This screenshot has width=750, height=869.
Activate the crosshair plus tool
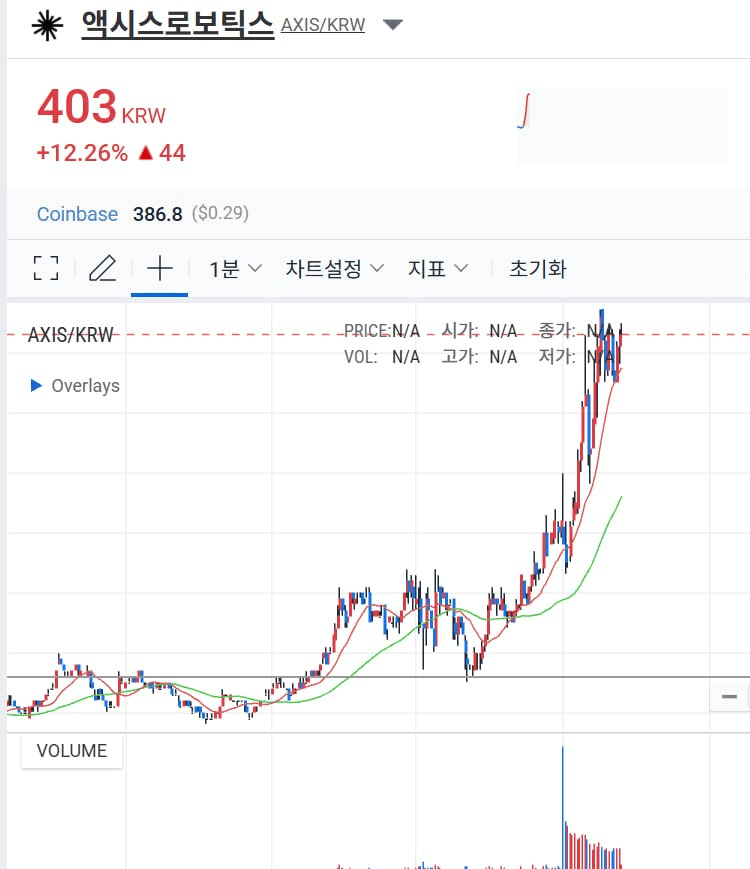(160, 268)
